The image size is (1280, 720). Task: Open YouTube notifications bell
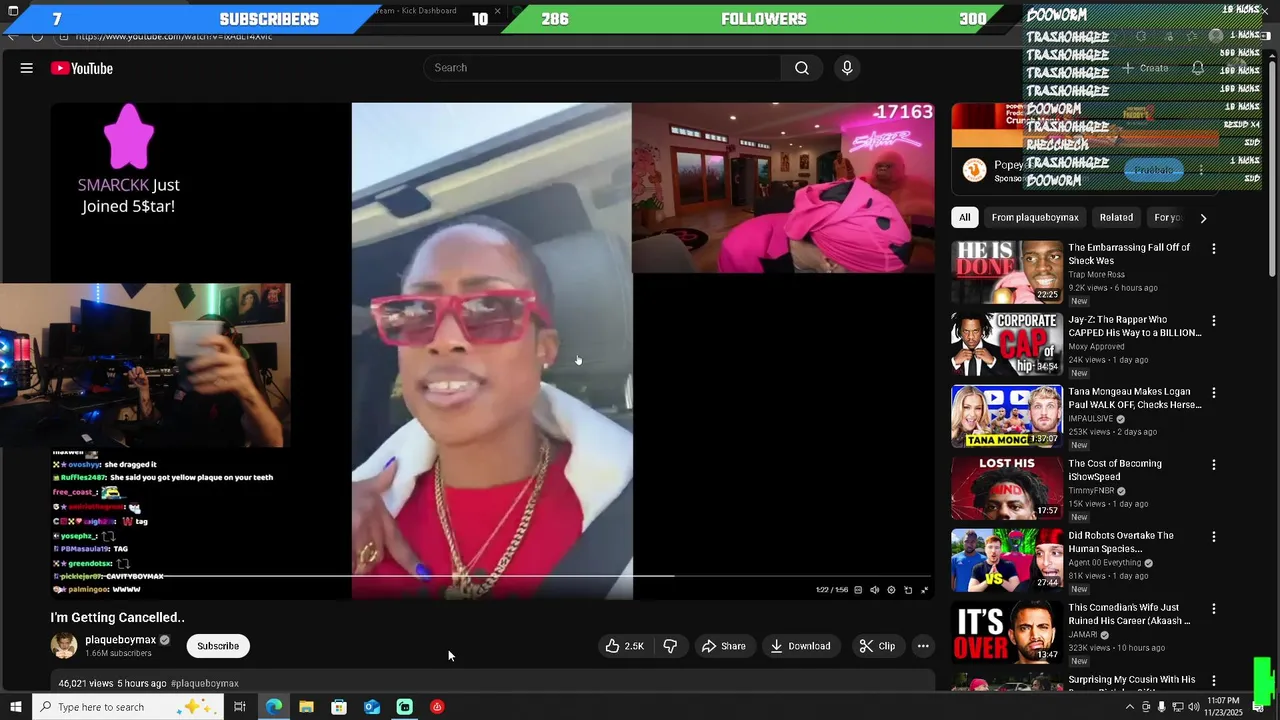point(1198,68)
